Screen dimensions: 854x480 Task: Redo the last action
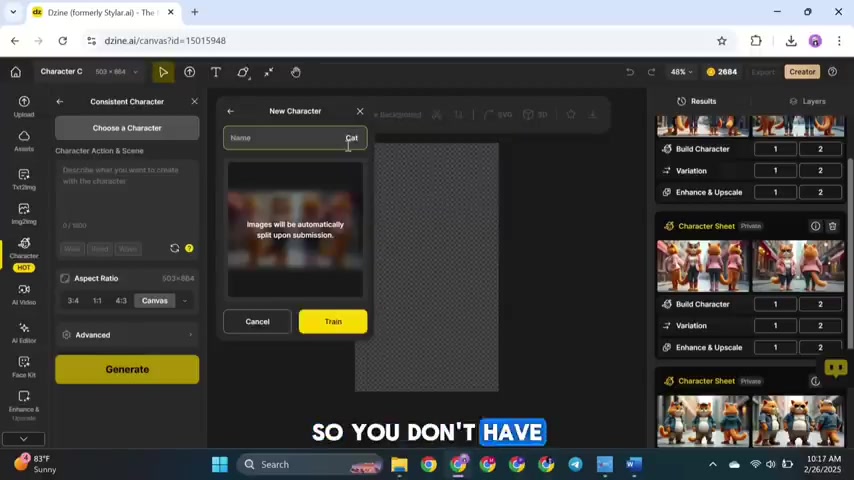point(651,72)
